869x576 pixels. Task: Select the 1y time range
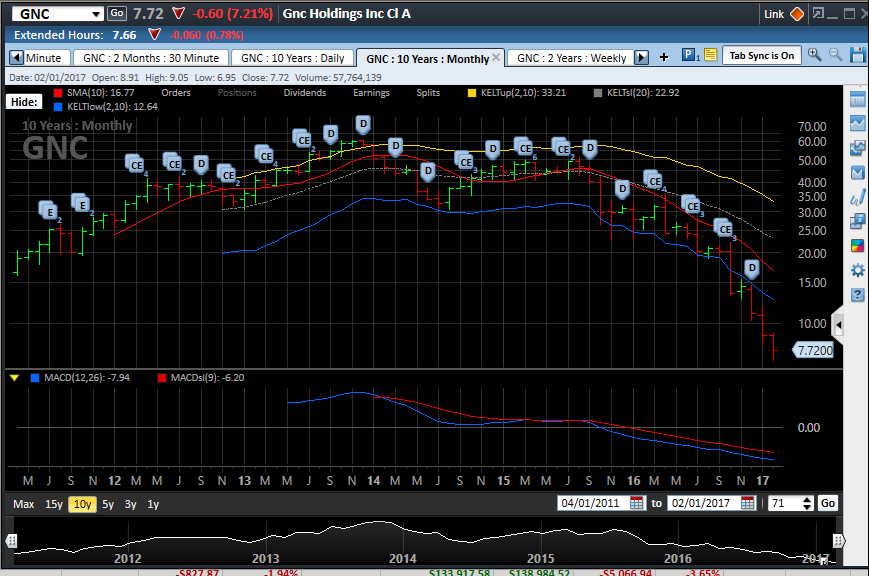point(153,504)
